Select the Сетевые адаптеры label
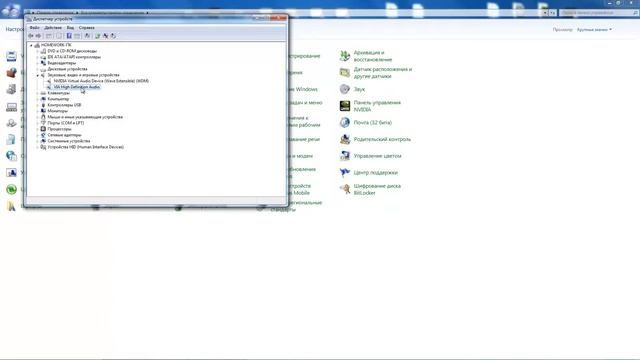Image resolution: width=640 pixels, height=360 pixels. click(64, 135)
